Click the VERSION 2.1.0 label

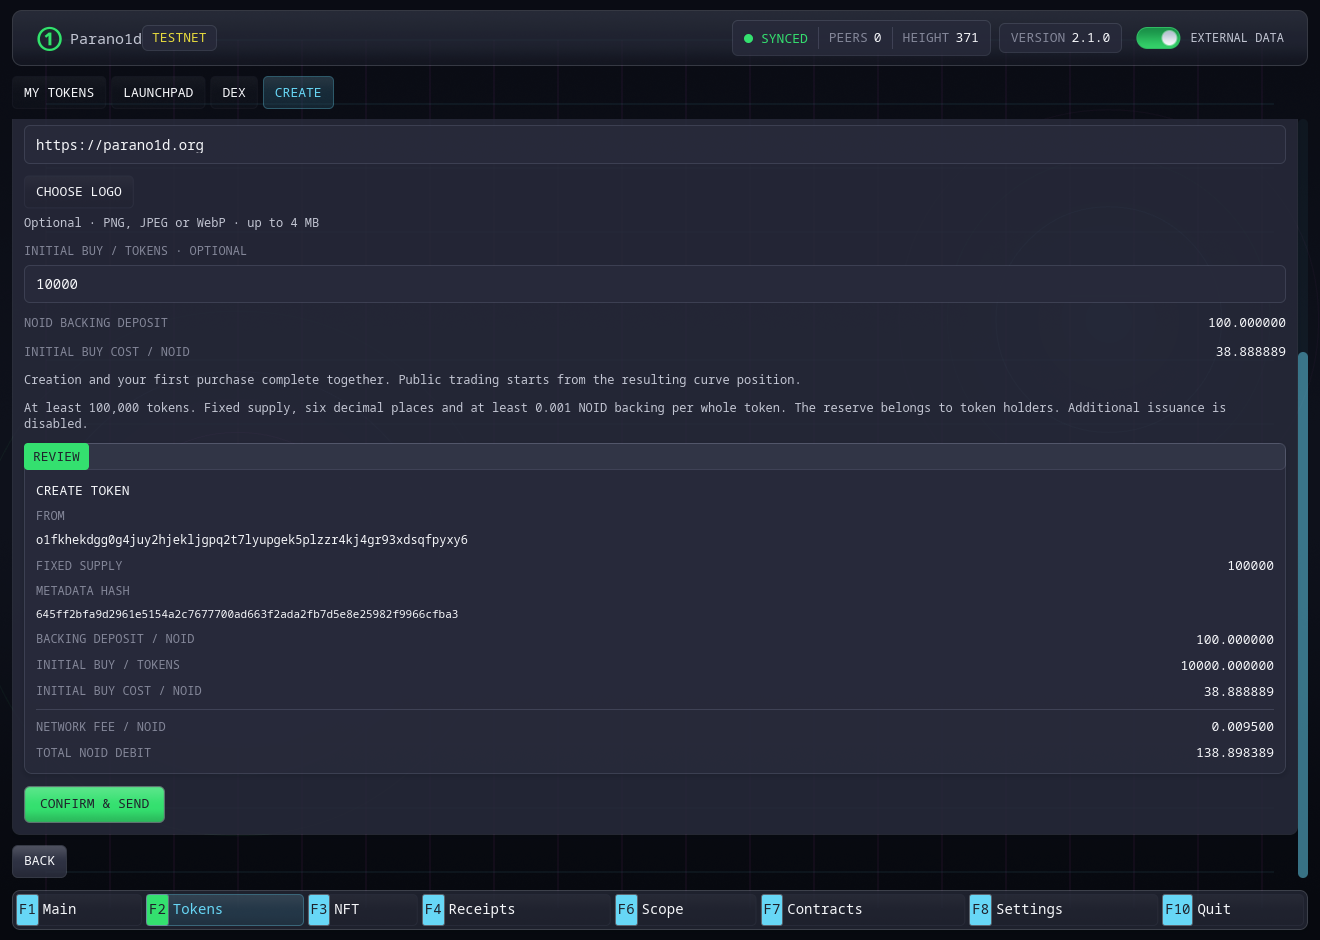tap(1060, 38)
